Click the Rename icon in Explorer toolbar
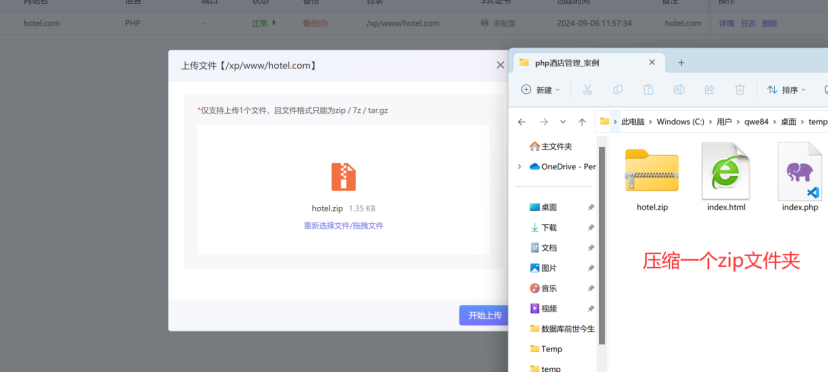The width and height of the screenshot is (828, 372). point(679,90)
